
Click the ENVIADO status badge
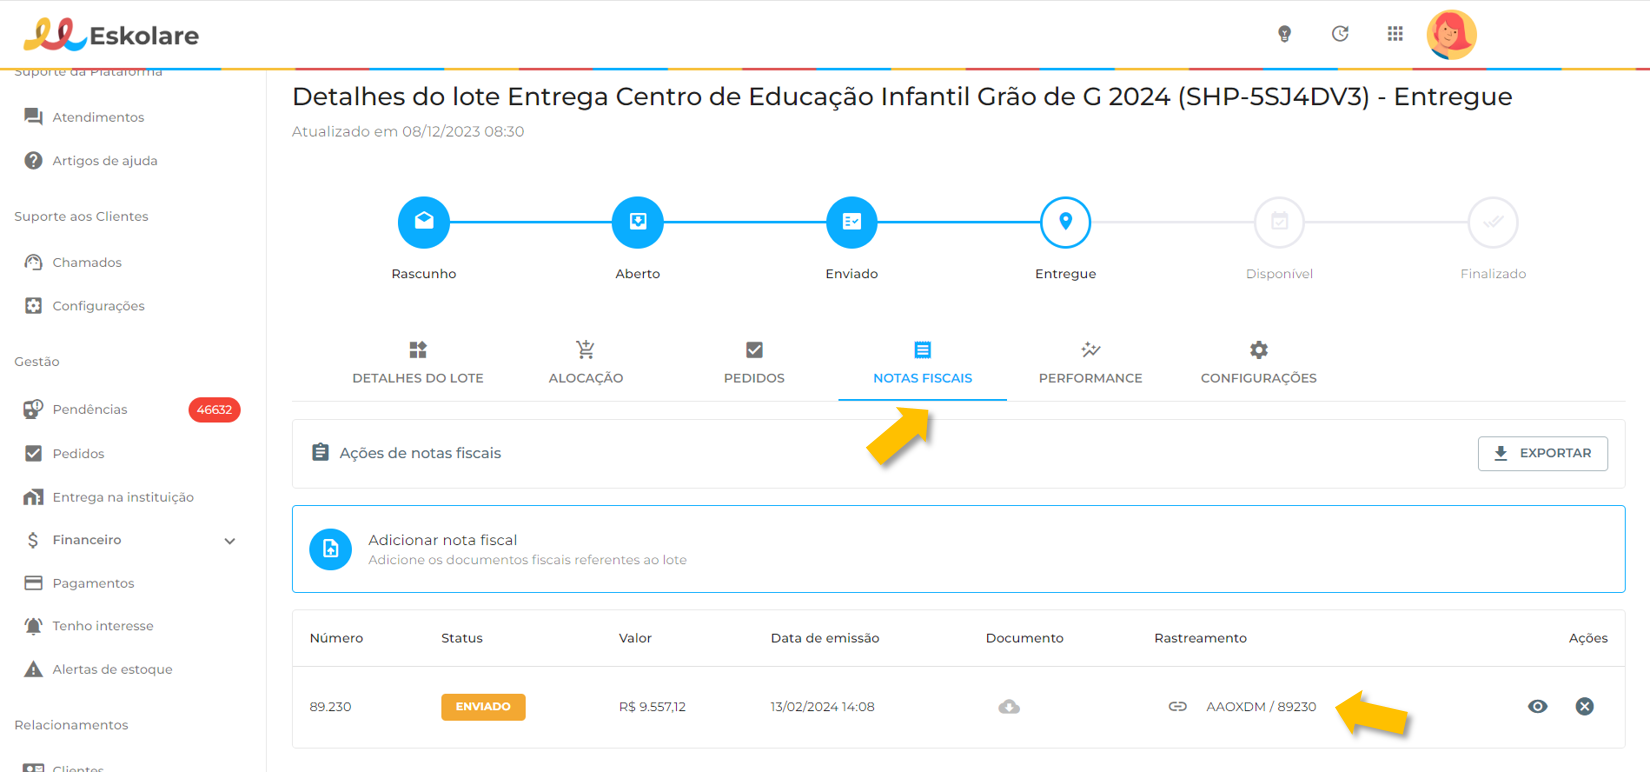(x=483, y=707)
